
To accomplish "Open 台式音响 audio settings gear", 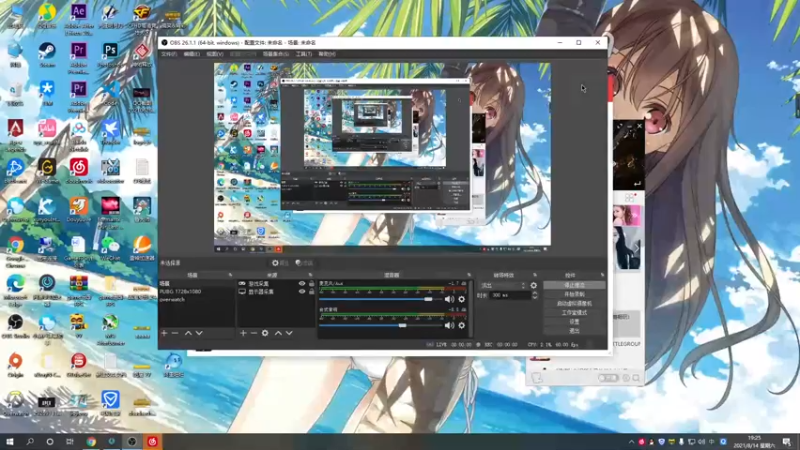I will 462,326.
